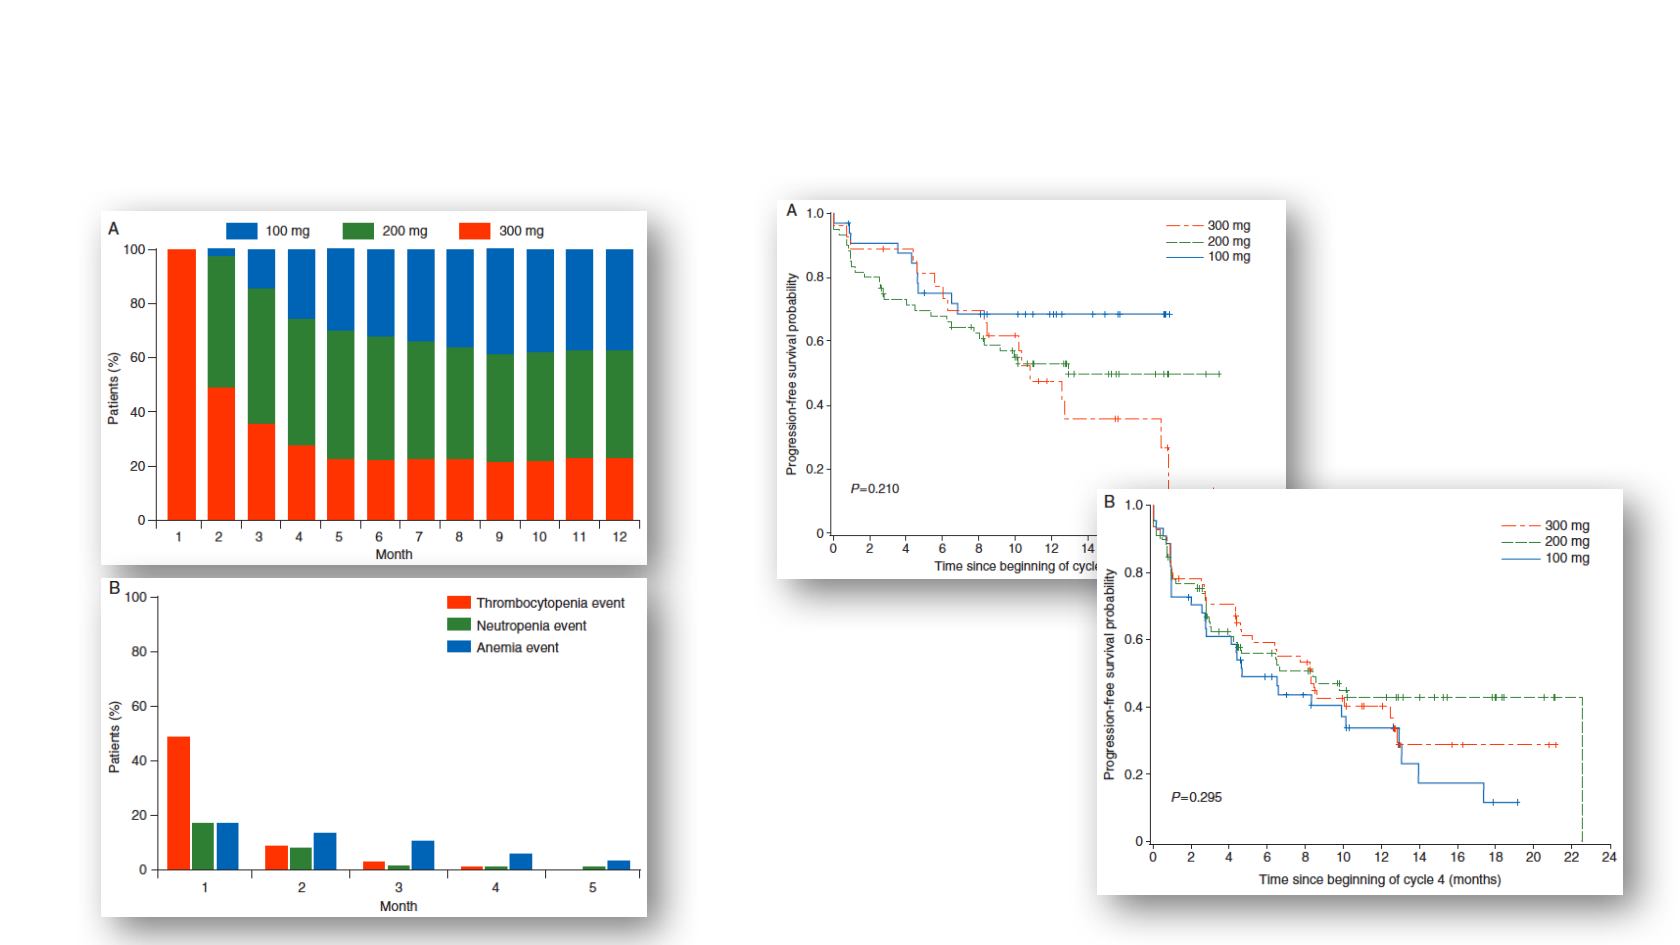Click the blue Anemia event legend swatch
Image resolution: width=1680 pixels, height=945 pixels.
(458, 647)
